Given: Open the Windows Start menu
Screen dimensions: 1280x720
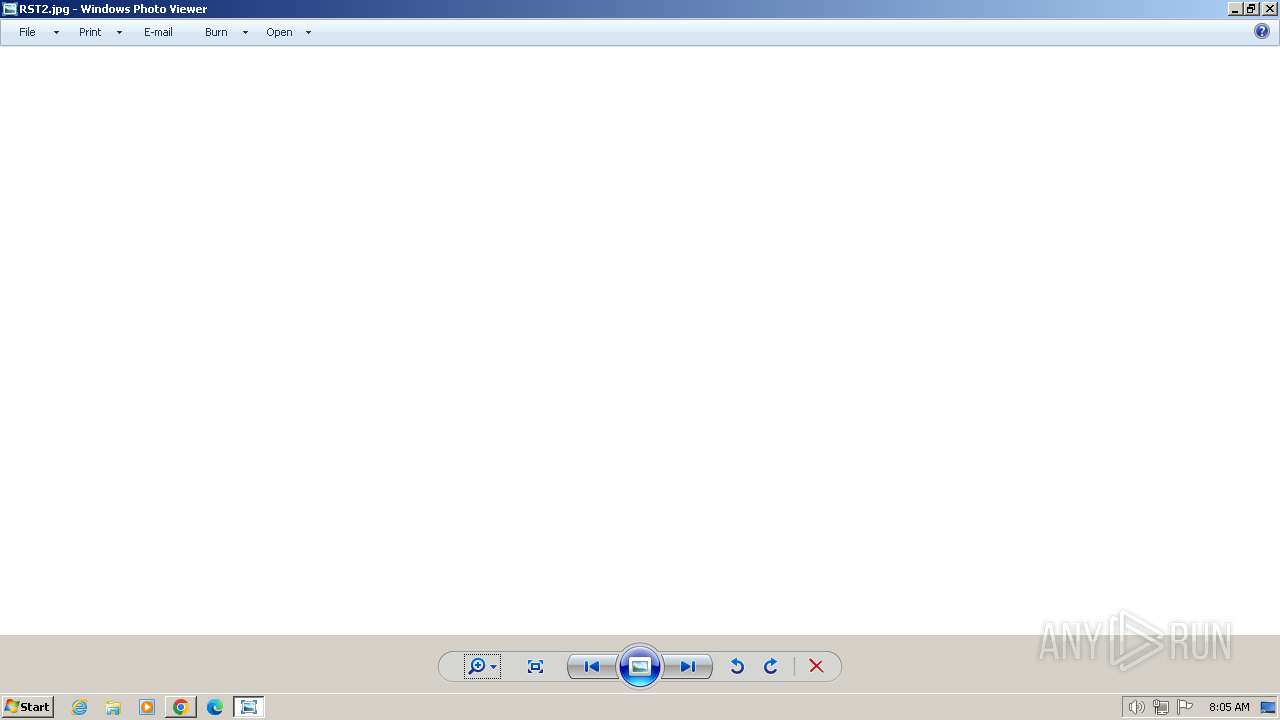Looking at the screenshot, I should (27, 706).
